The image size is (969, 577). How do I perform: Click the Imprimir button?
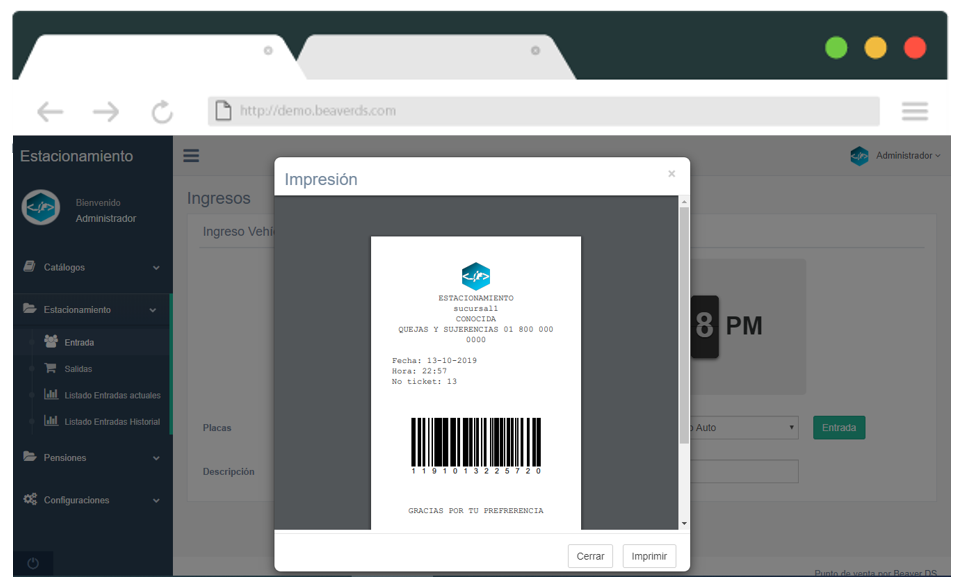pos(649,556)
